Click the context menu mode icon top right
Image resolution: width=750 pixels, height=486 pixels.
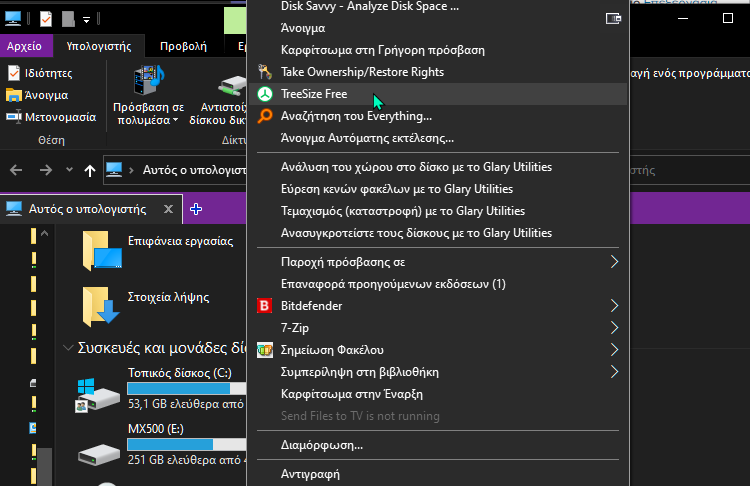613,19
